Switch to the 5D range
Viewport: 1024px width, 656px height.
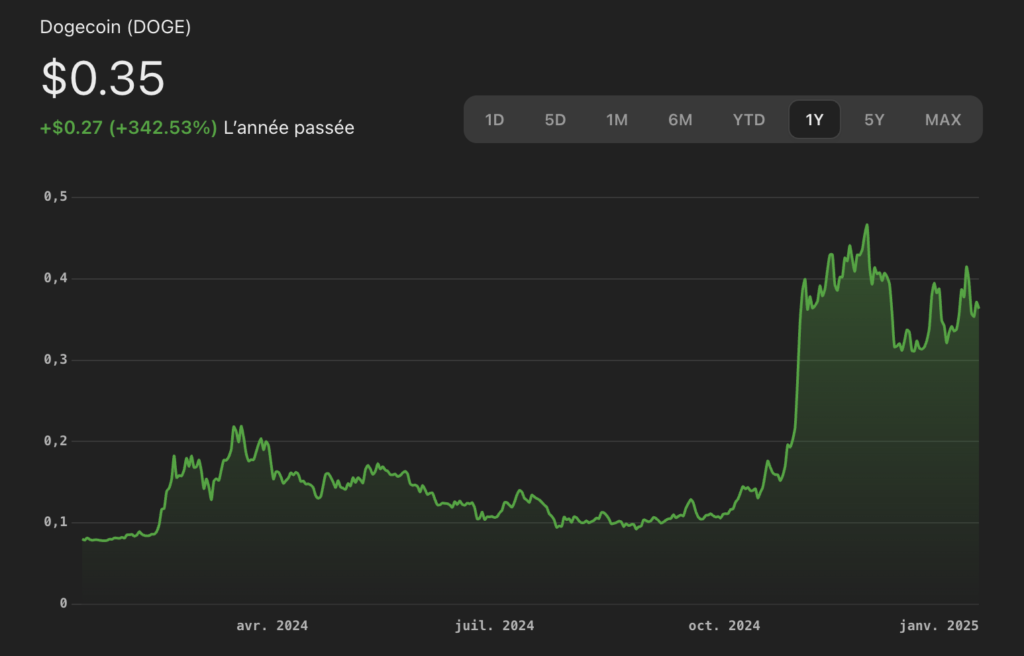[x=555, y=120]
